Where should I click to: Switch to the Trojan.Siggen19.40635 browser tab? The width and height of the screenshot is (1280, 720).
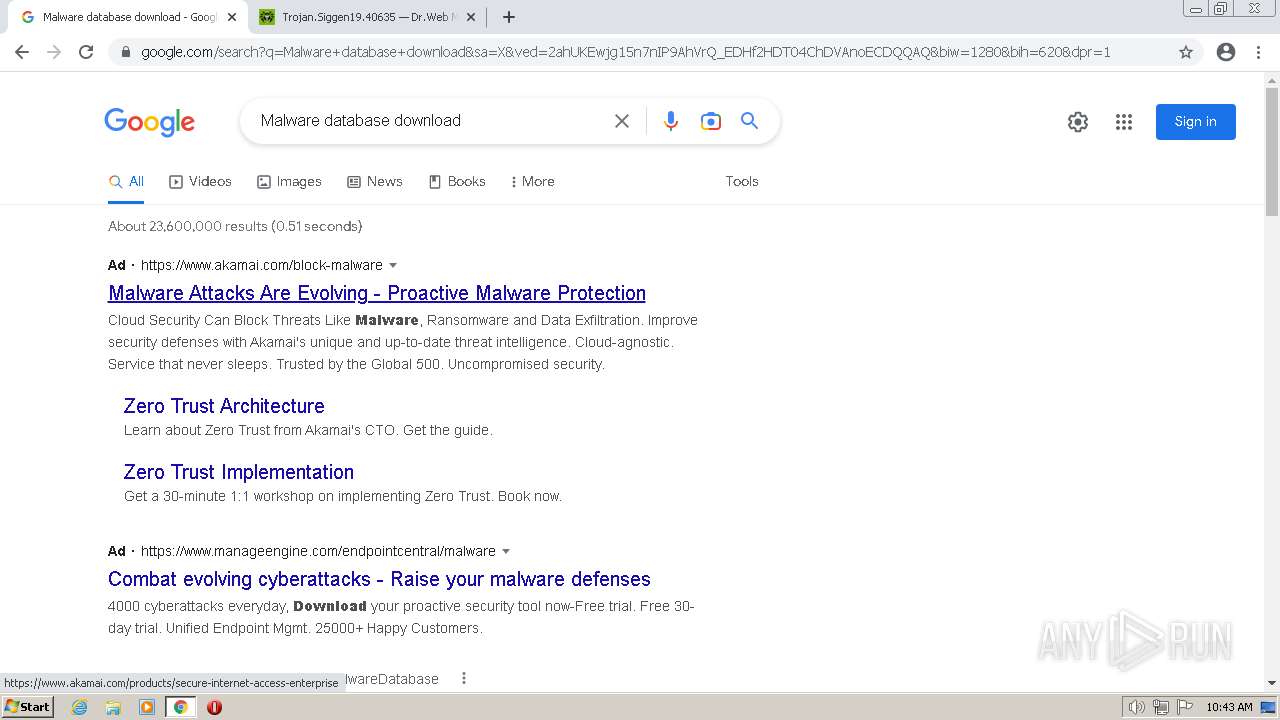[368, 17]
